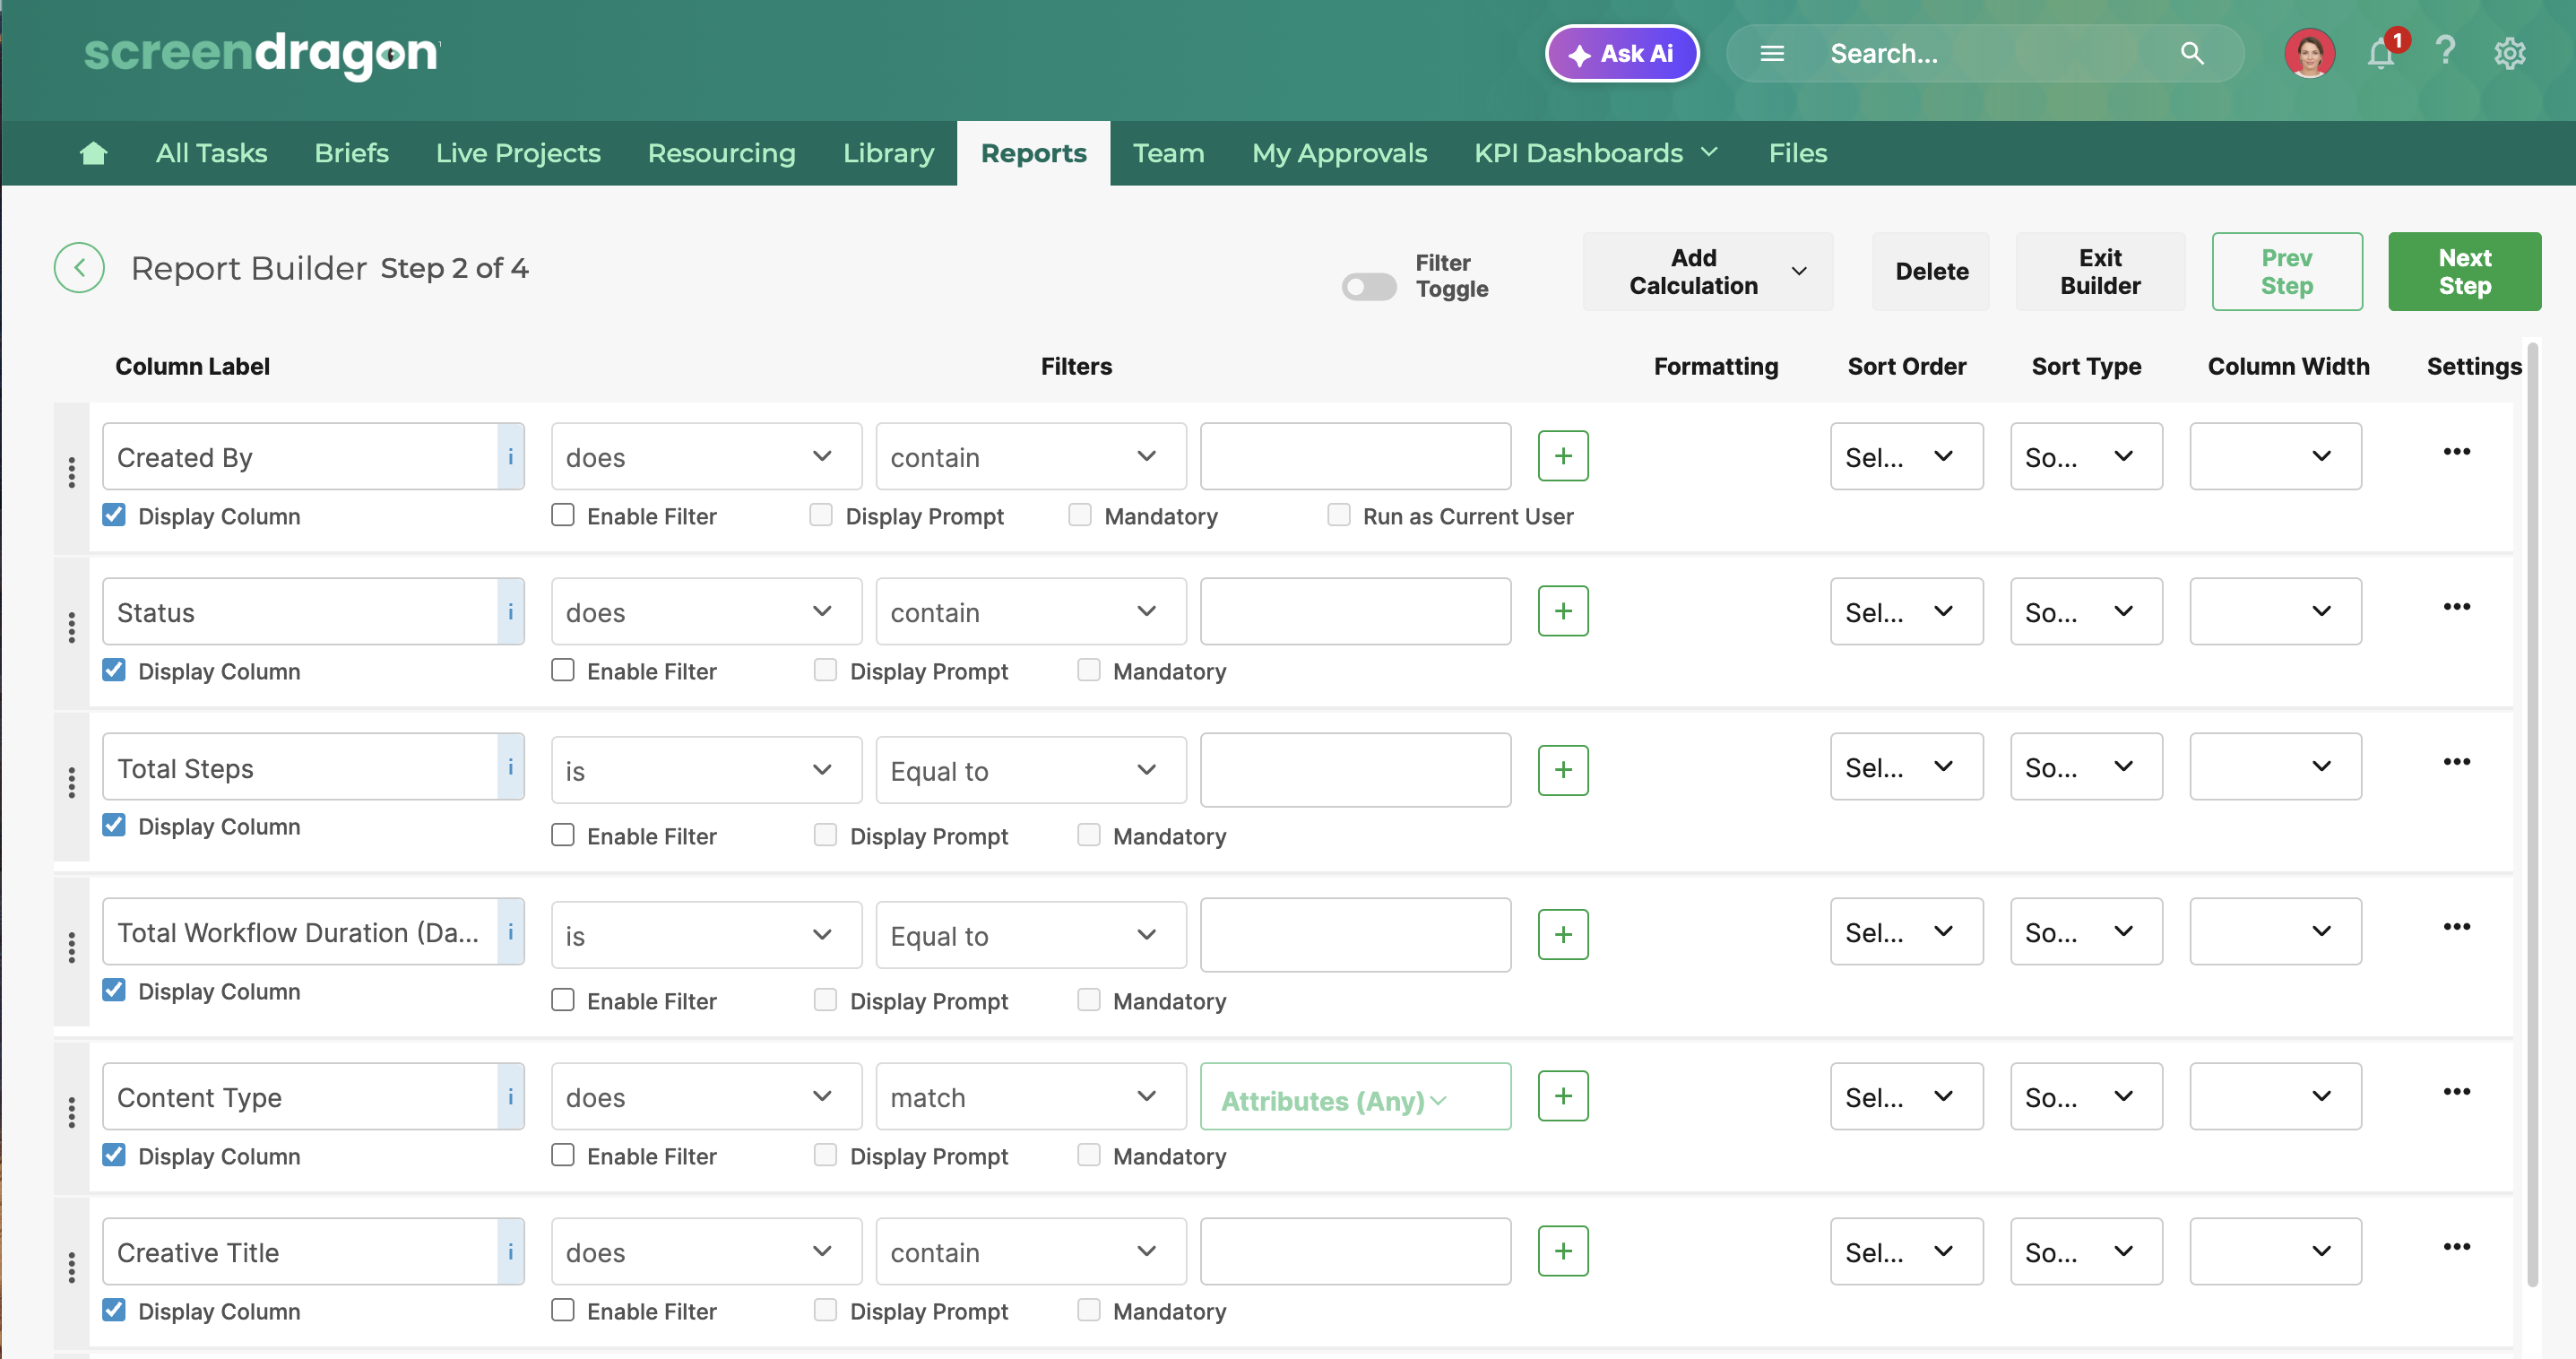
Task: Click the info icon on Status label
Action: (510, 612)
